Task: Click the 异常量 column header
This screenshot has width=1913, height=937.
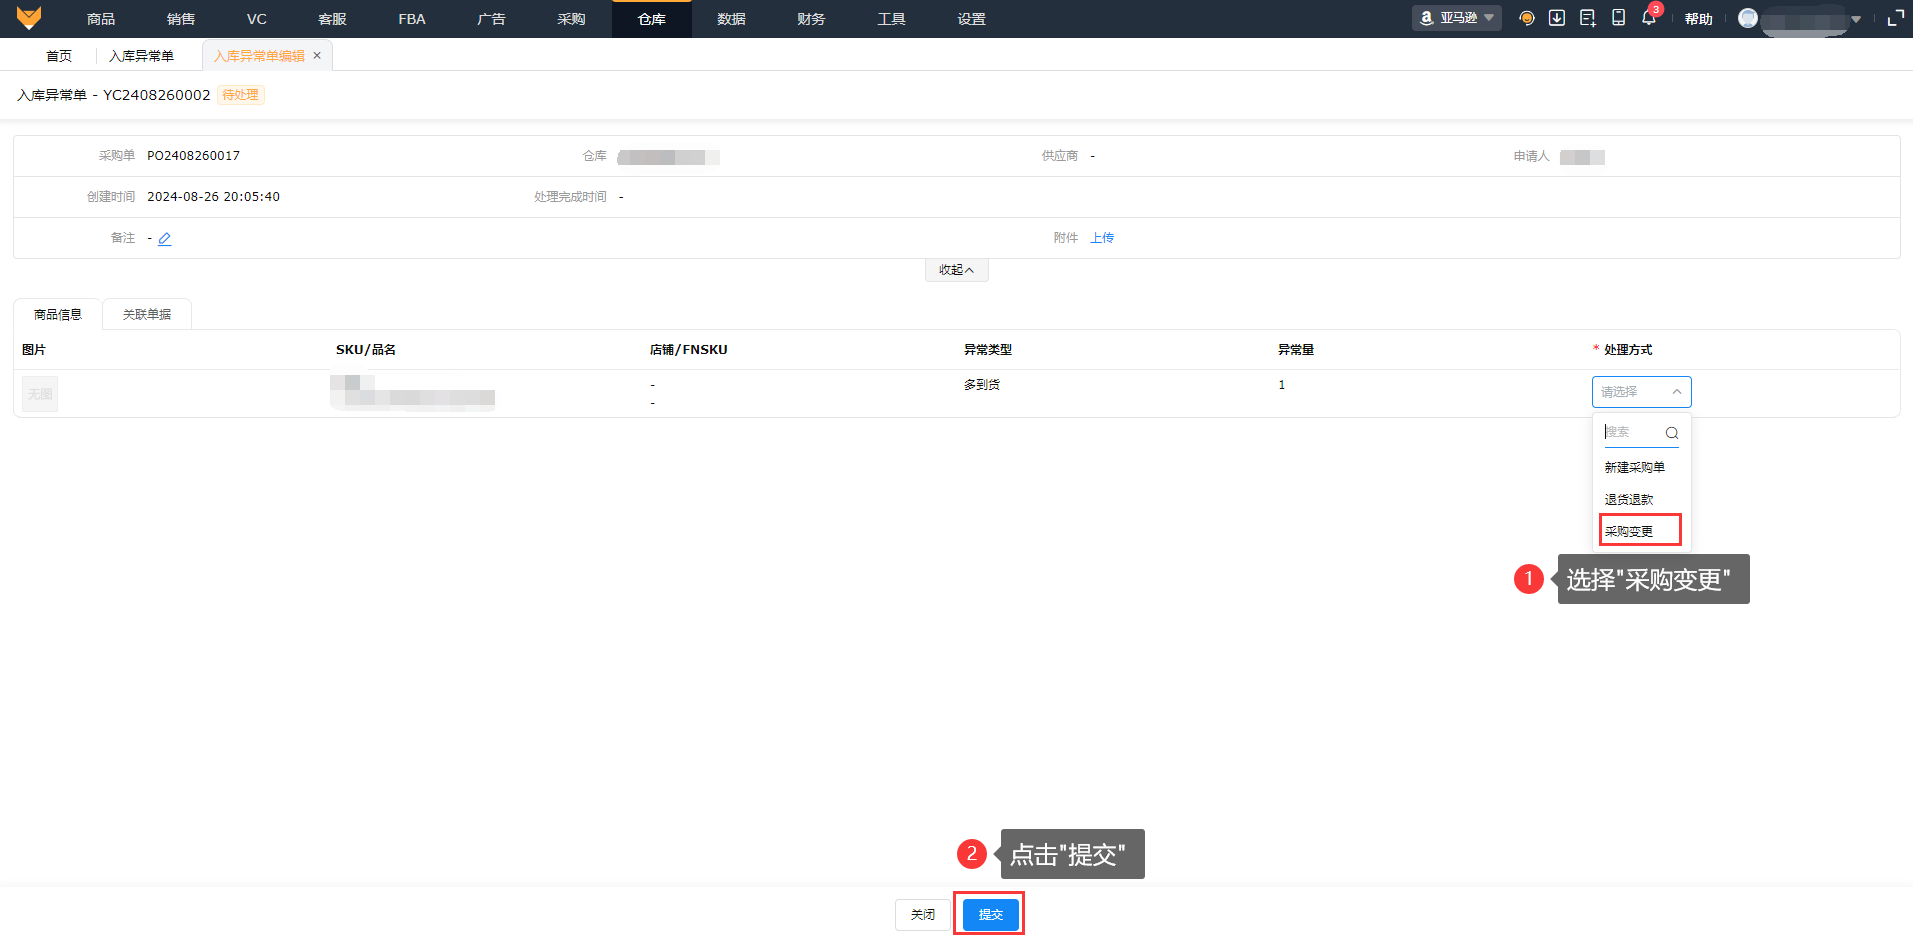Action: (x=1296, y=350)
